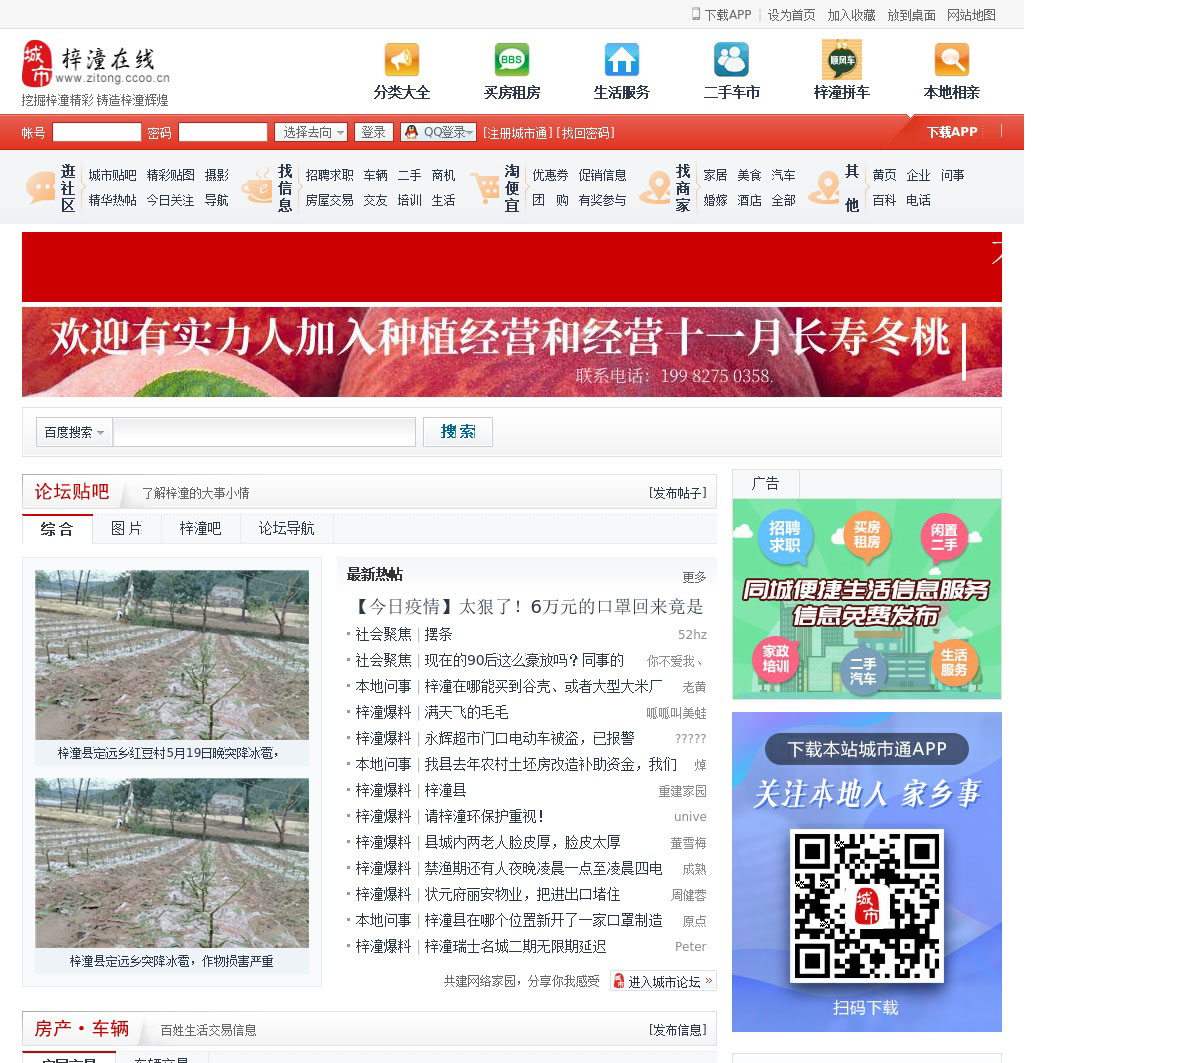Open the 二手车市 people icon
Viewport: 1200px width, 1063px height.
point(731,60)
